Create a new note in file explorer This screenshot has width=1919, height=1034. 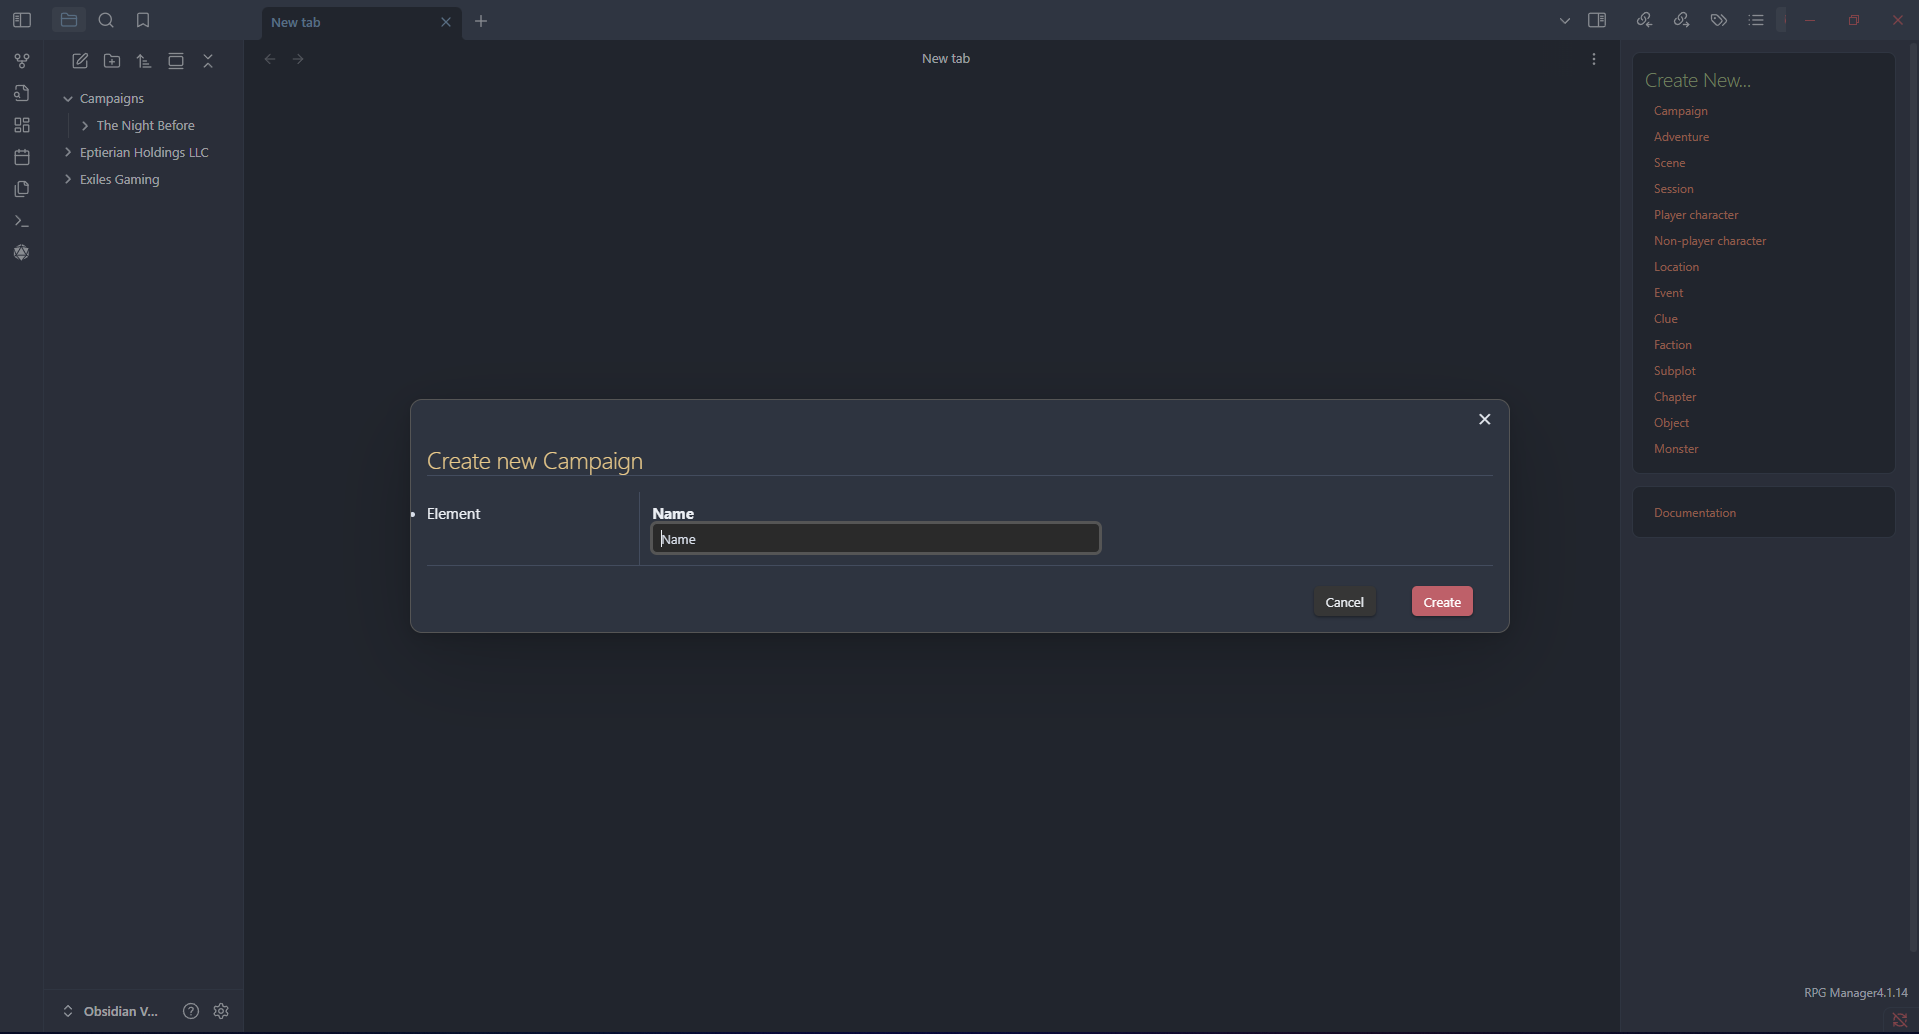pyautogui.click(x=80, y=61)
